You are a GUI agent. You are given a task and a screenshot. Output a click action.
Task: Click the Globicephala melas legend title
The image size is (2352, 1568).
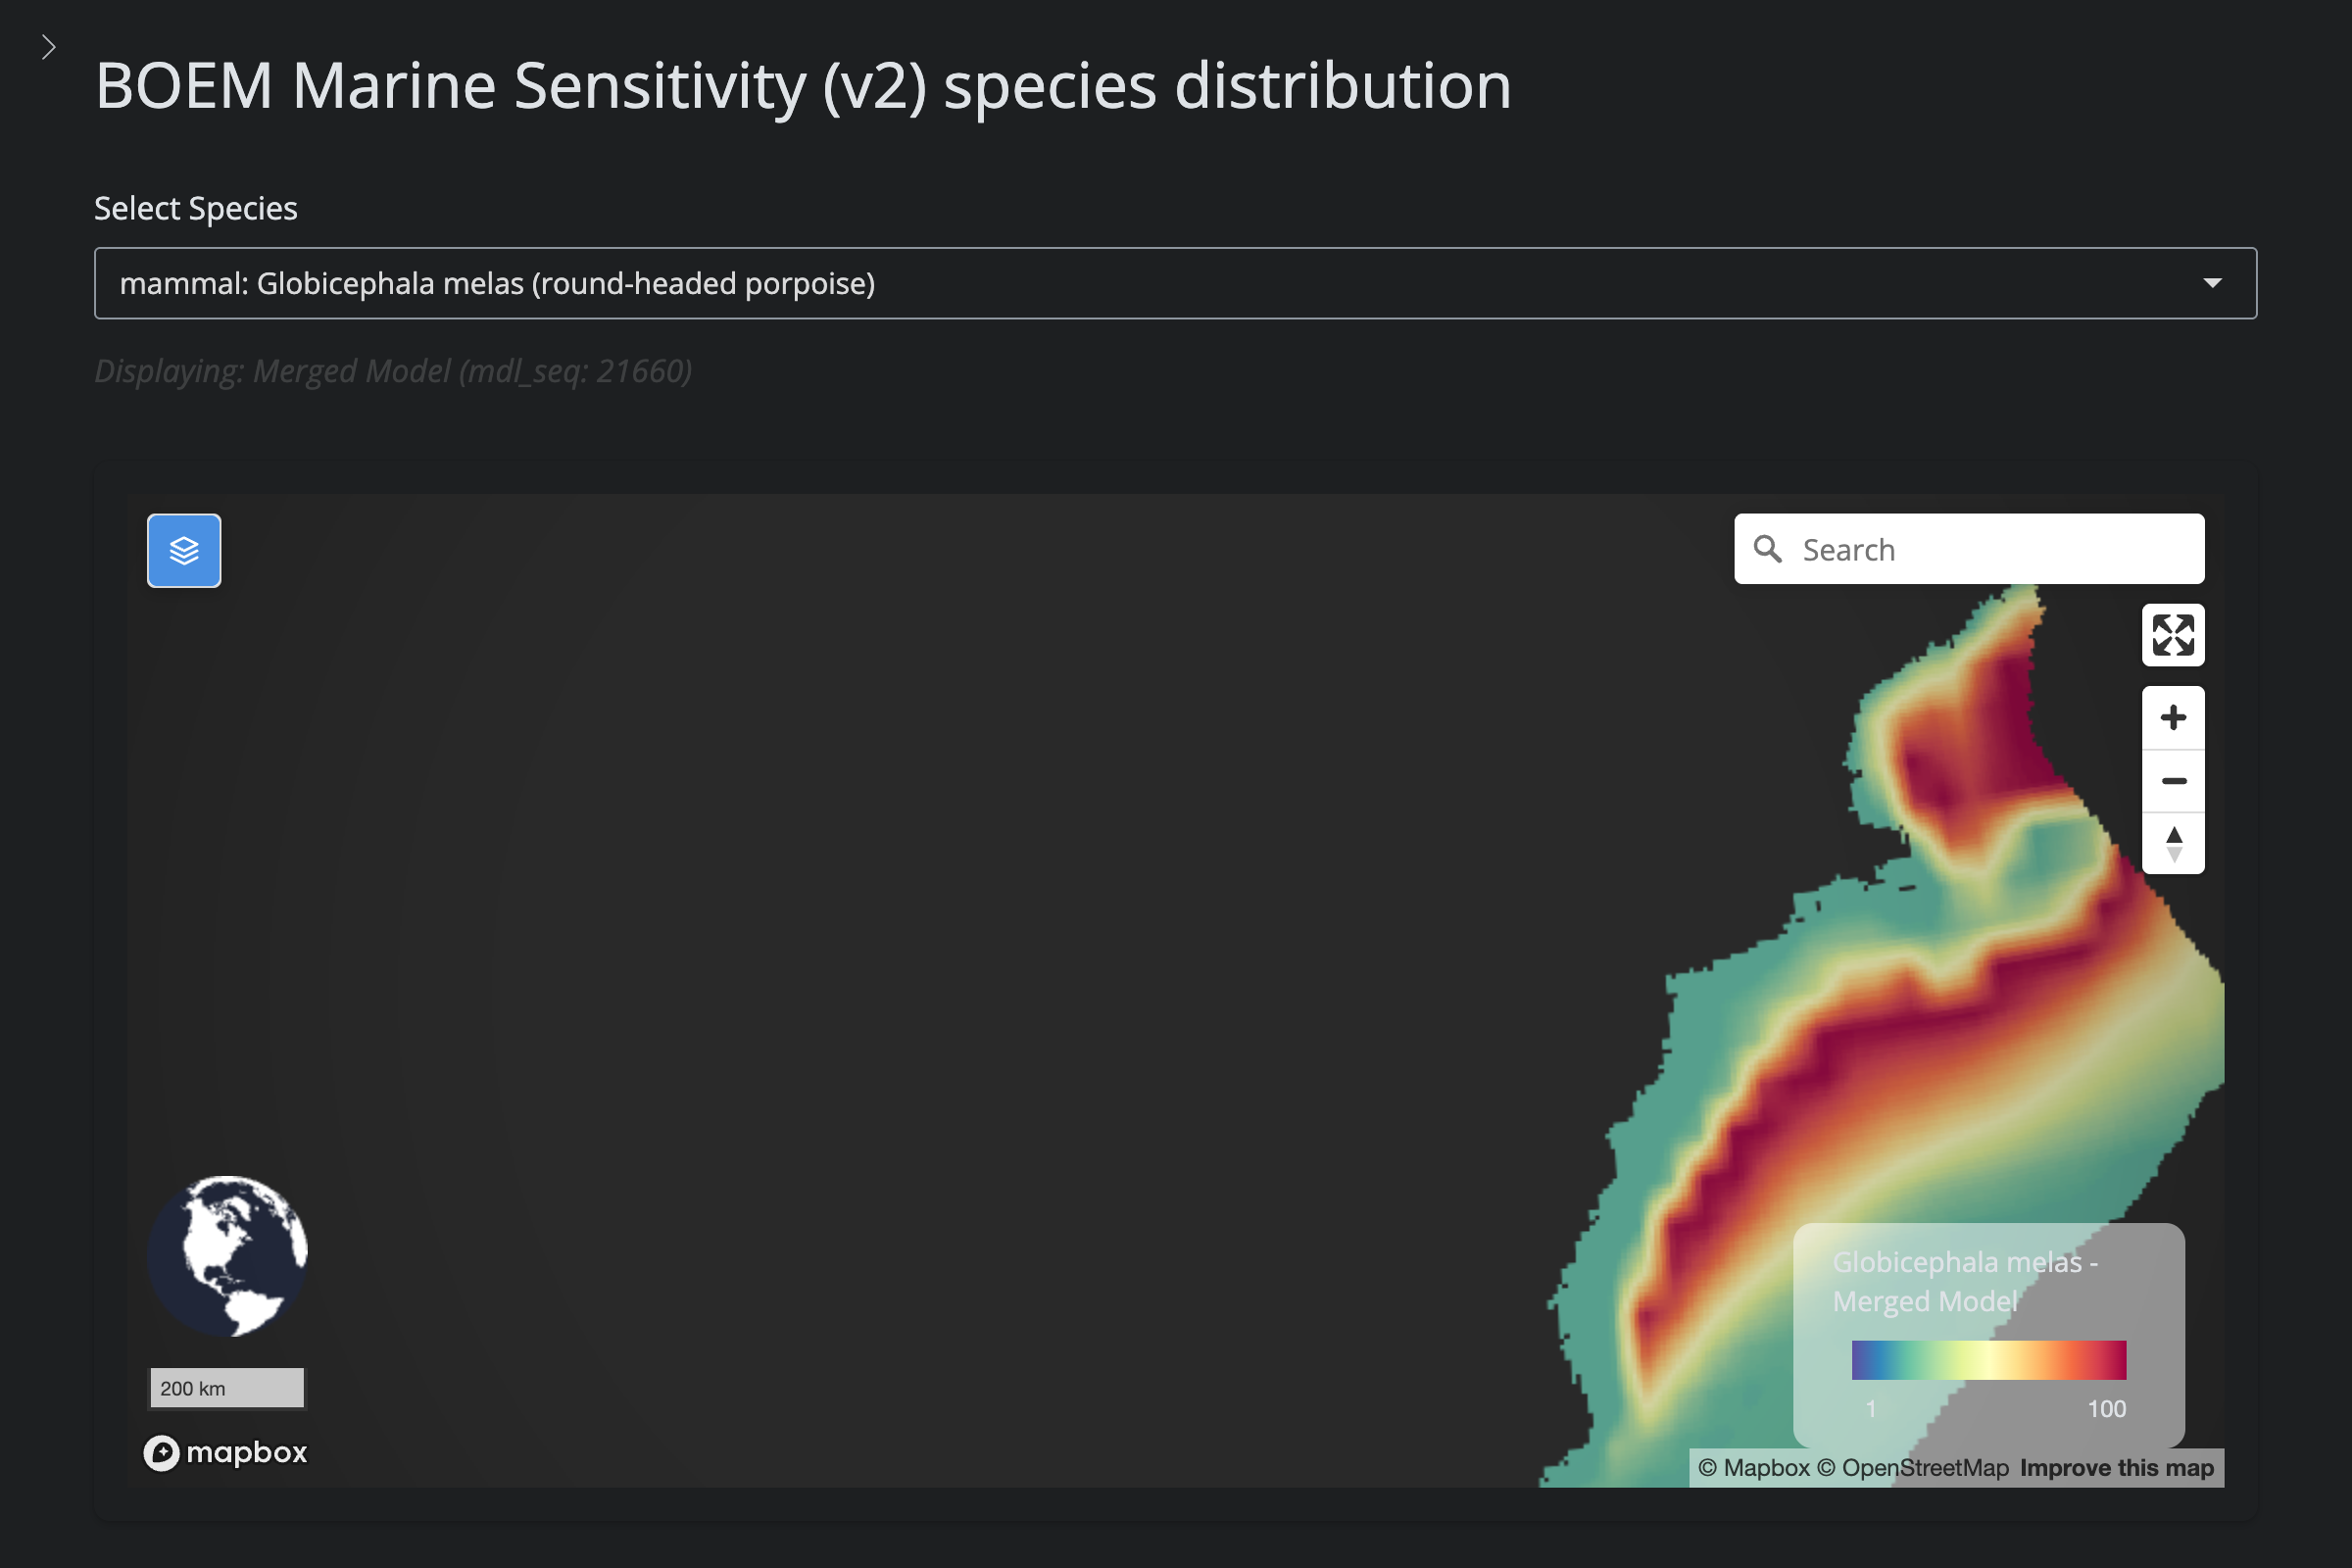pos(1964,1281)
